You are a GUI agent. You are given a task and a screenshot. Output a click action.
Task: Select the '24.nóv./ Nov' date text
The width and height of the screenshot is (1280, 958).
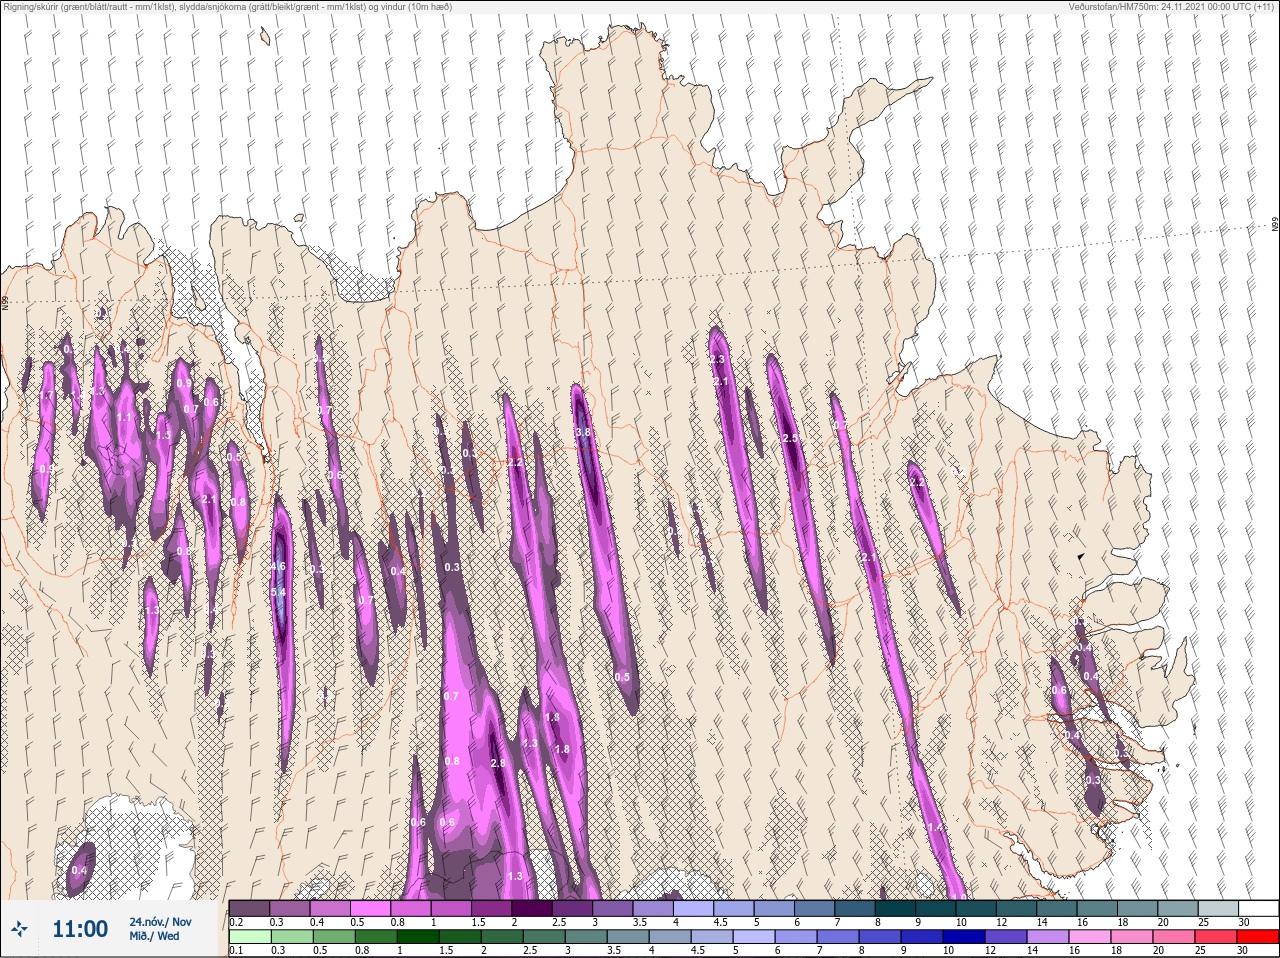point(160,921)
